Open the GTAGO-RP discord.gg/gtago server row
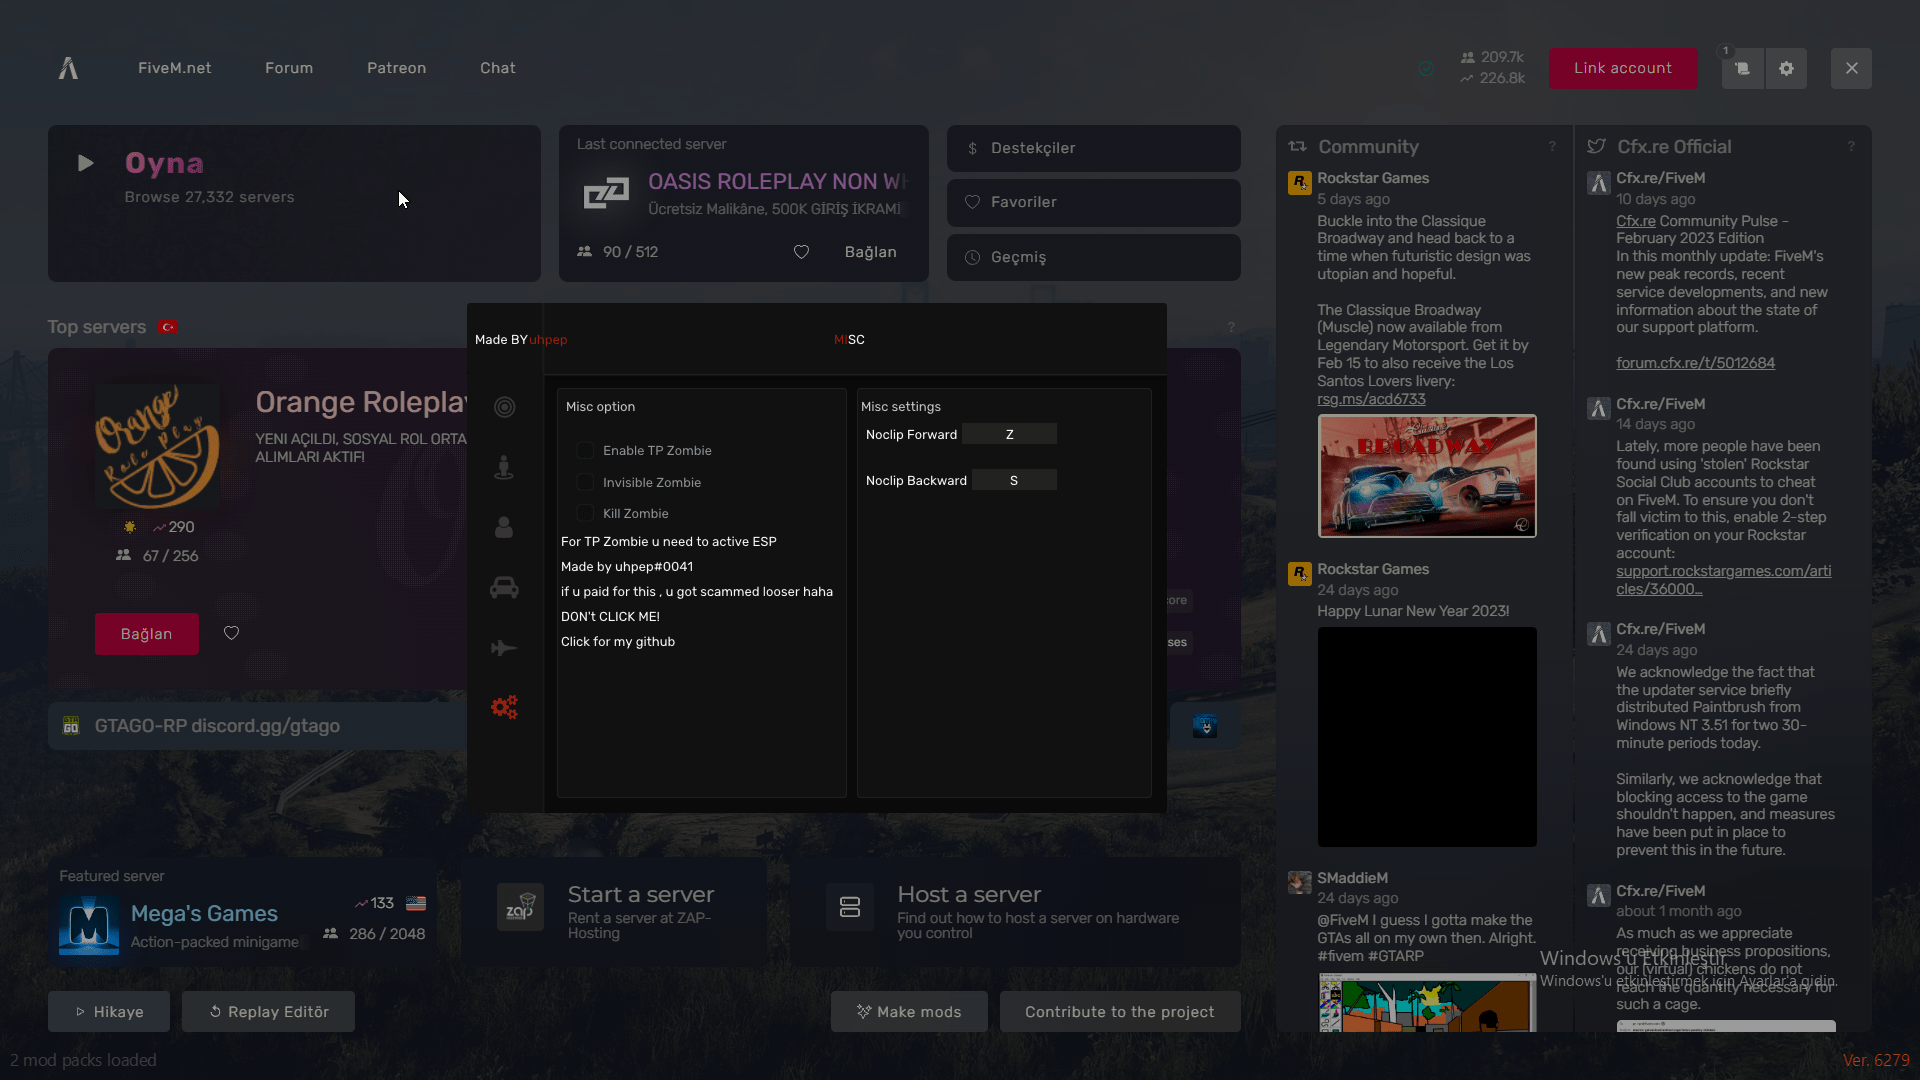 [258, 726]
